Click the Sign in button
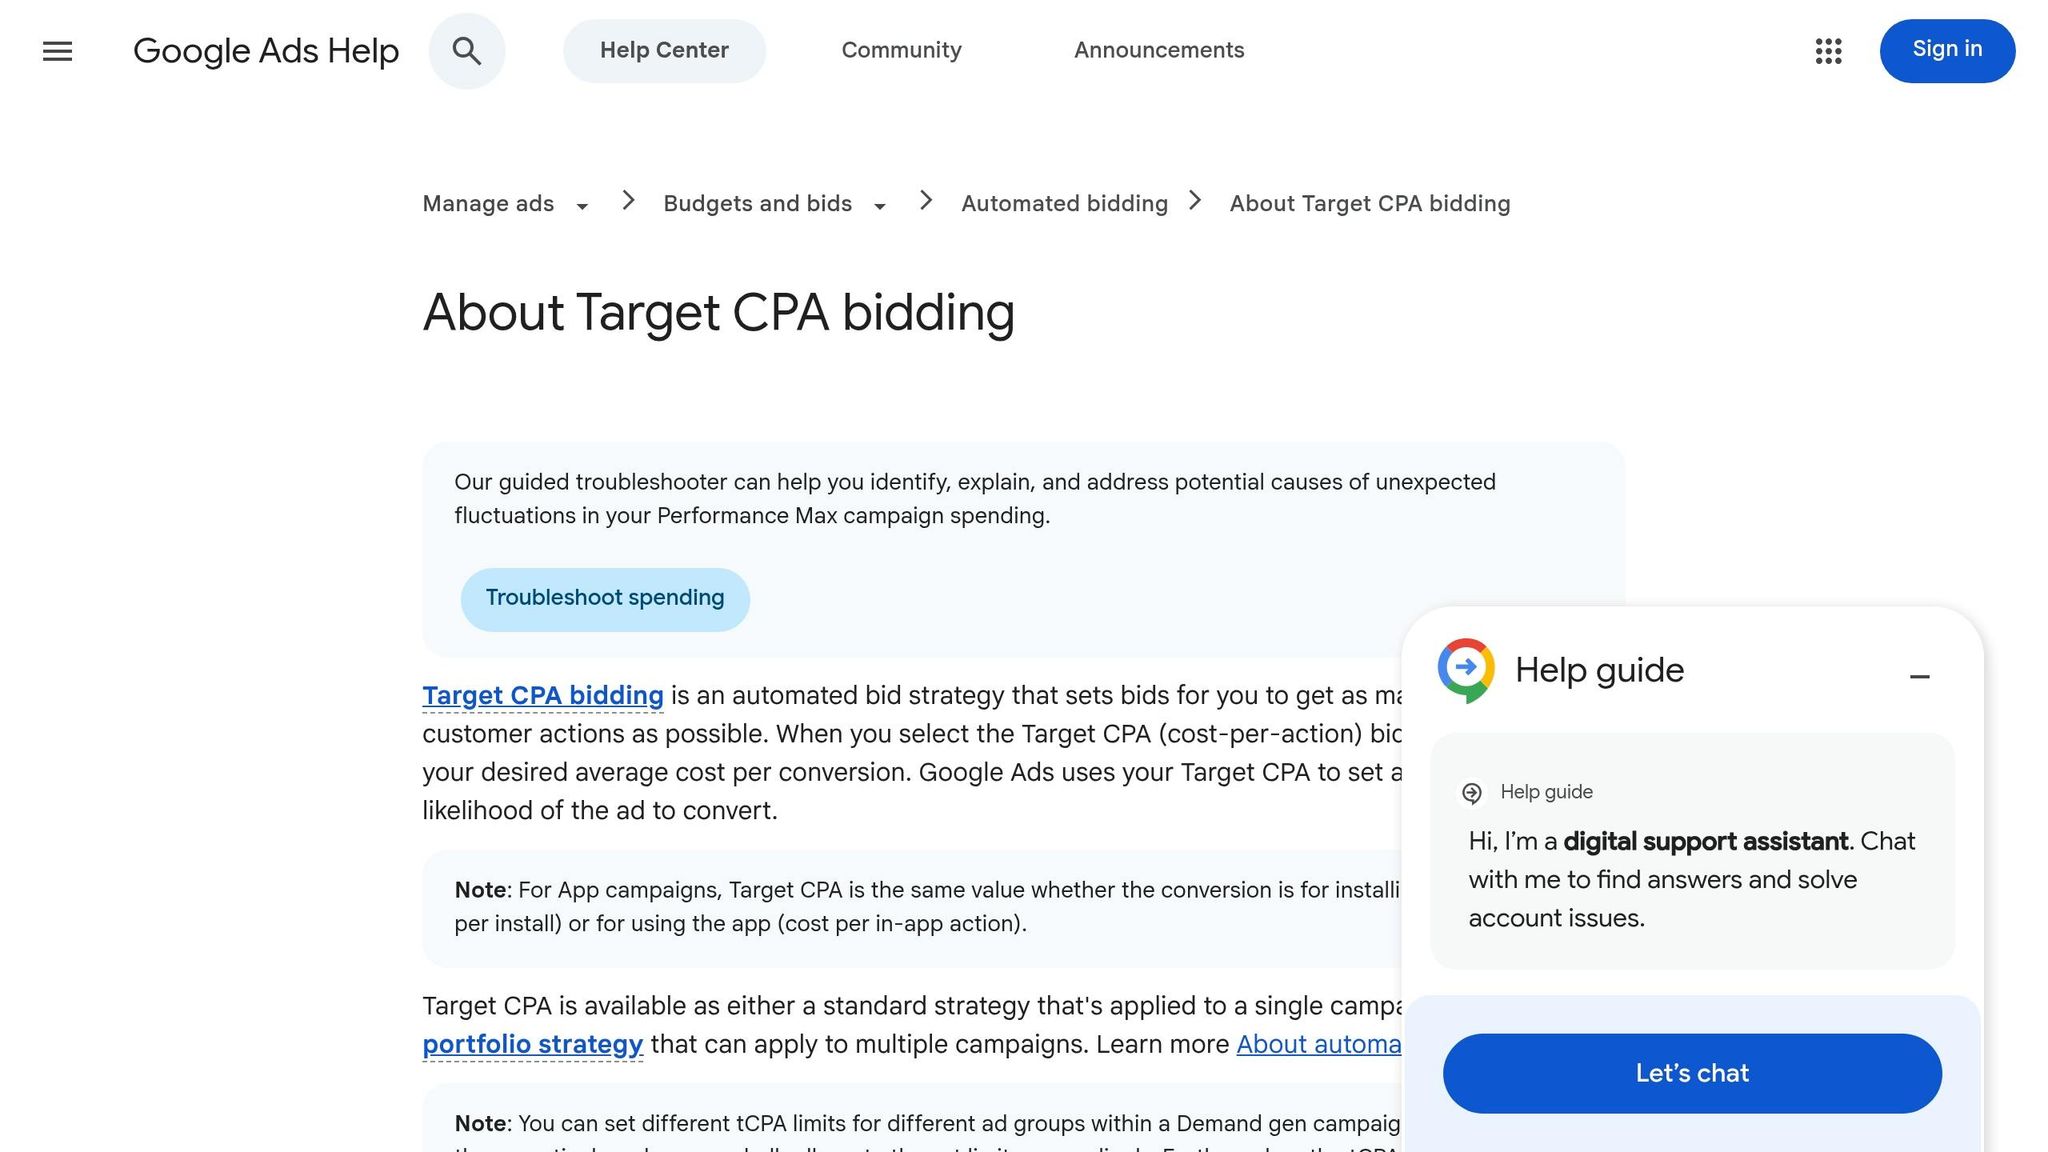This screenshot has height=1152, width=2048. (1946, 50)
